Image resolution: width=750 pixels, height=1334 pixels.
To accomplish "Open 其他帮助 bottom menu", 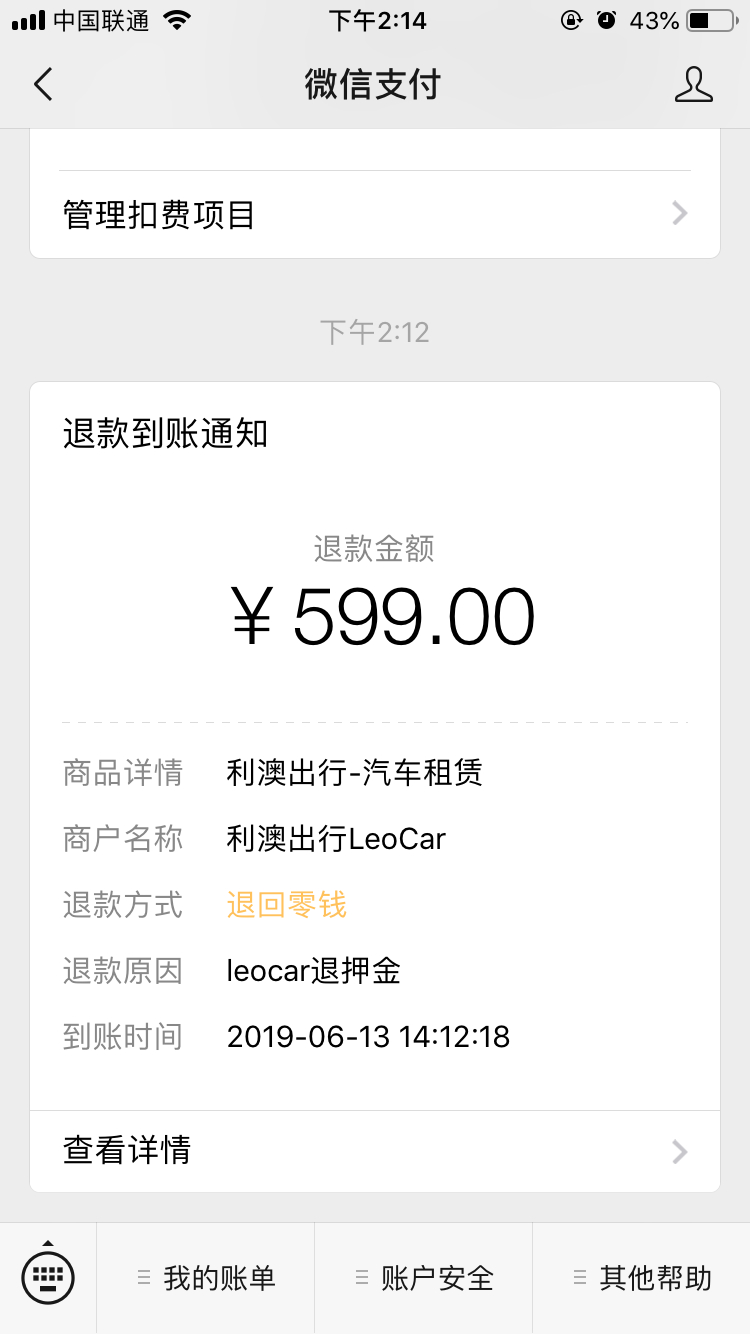I will 642,1277.
